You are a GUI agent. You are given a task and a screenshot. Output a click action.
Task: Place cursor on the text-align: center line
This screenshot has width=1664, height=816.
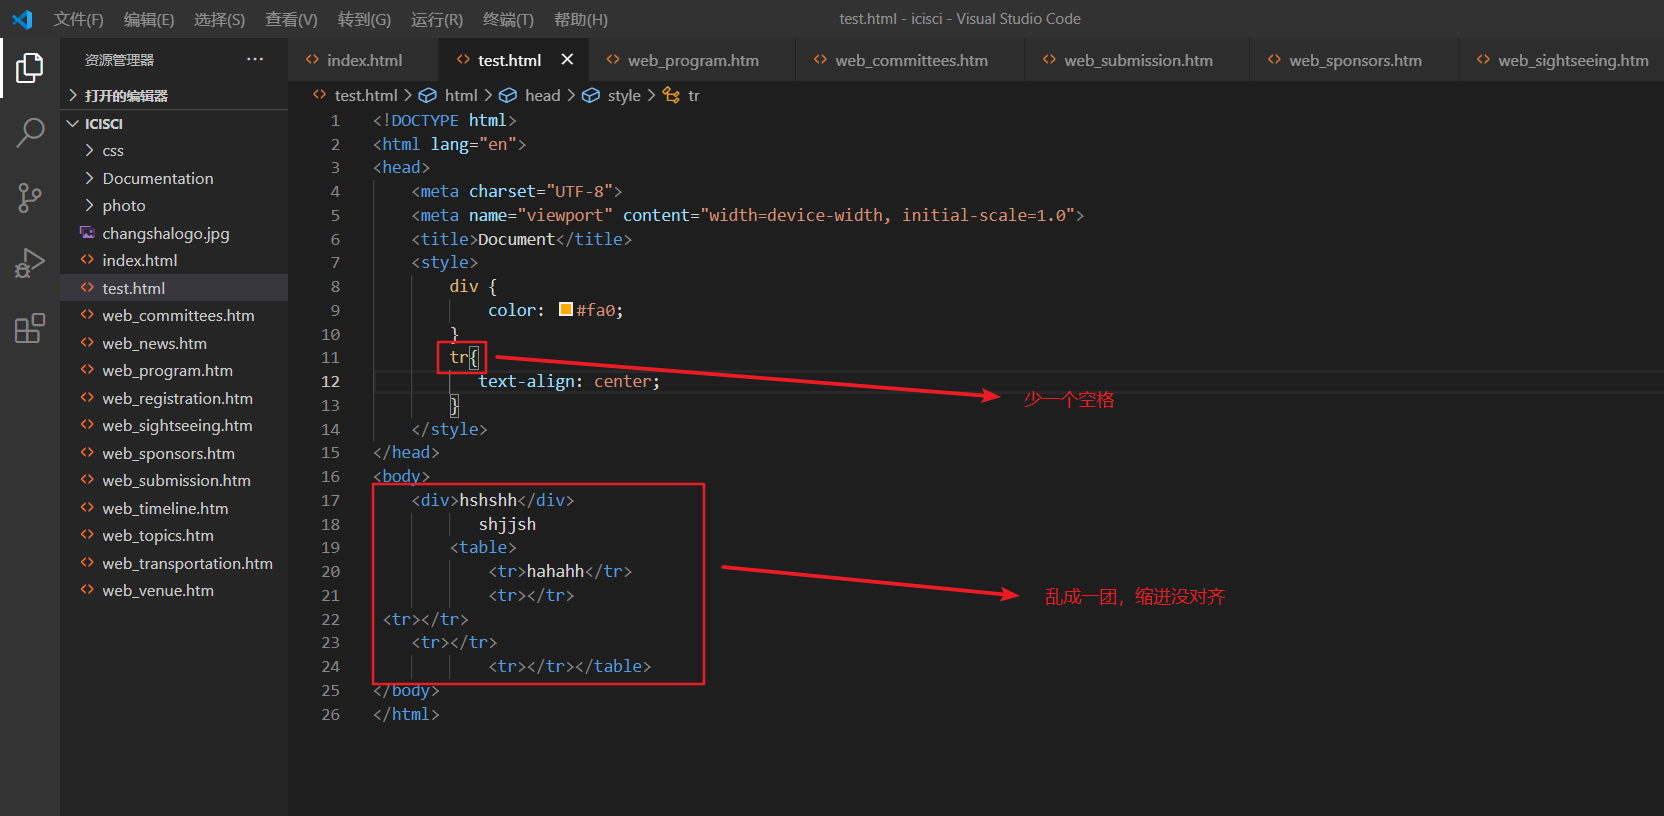[x=569, y=381]
